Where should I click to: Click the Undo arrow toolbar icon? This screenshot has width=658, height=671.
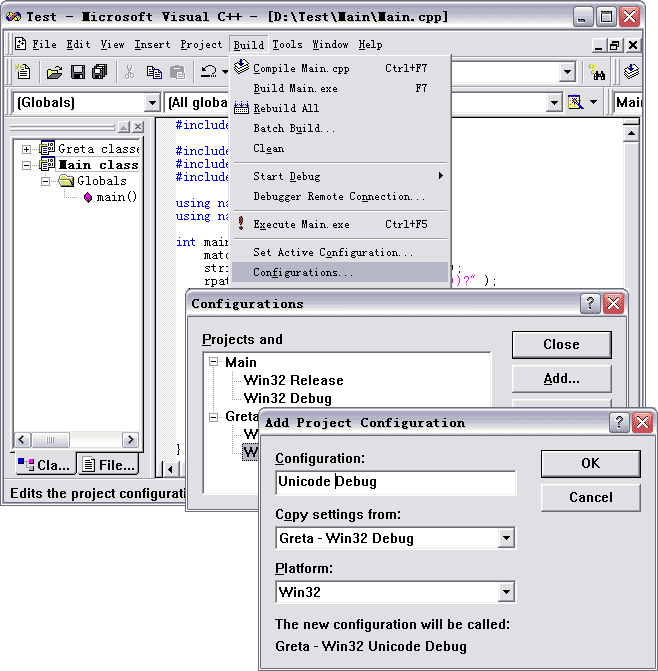click(209, 71)
